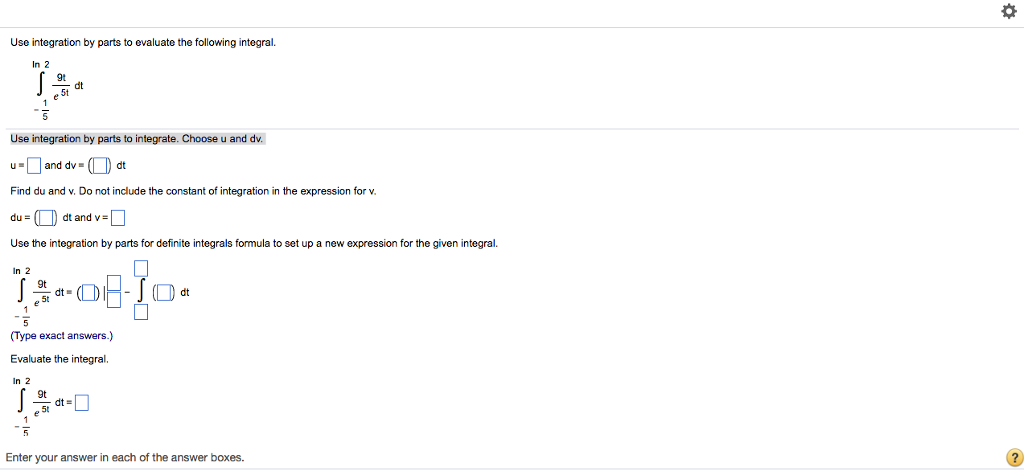The width and height of the screenshot is (1024, 471).
Task: Open the settings gear icon
Action: tap(1006, 12)
